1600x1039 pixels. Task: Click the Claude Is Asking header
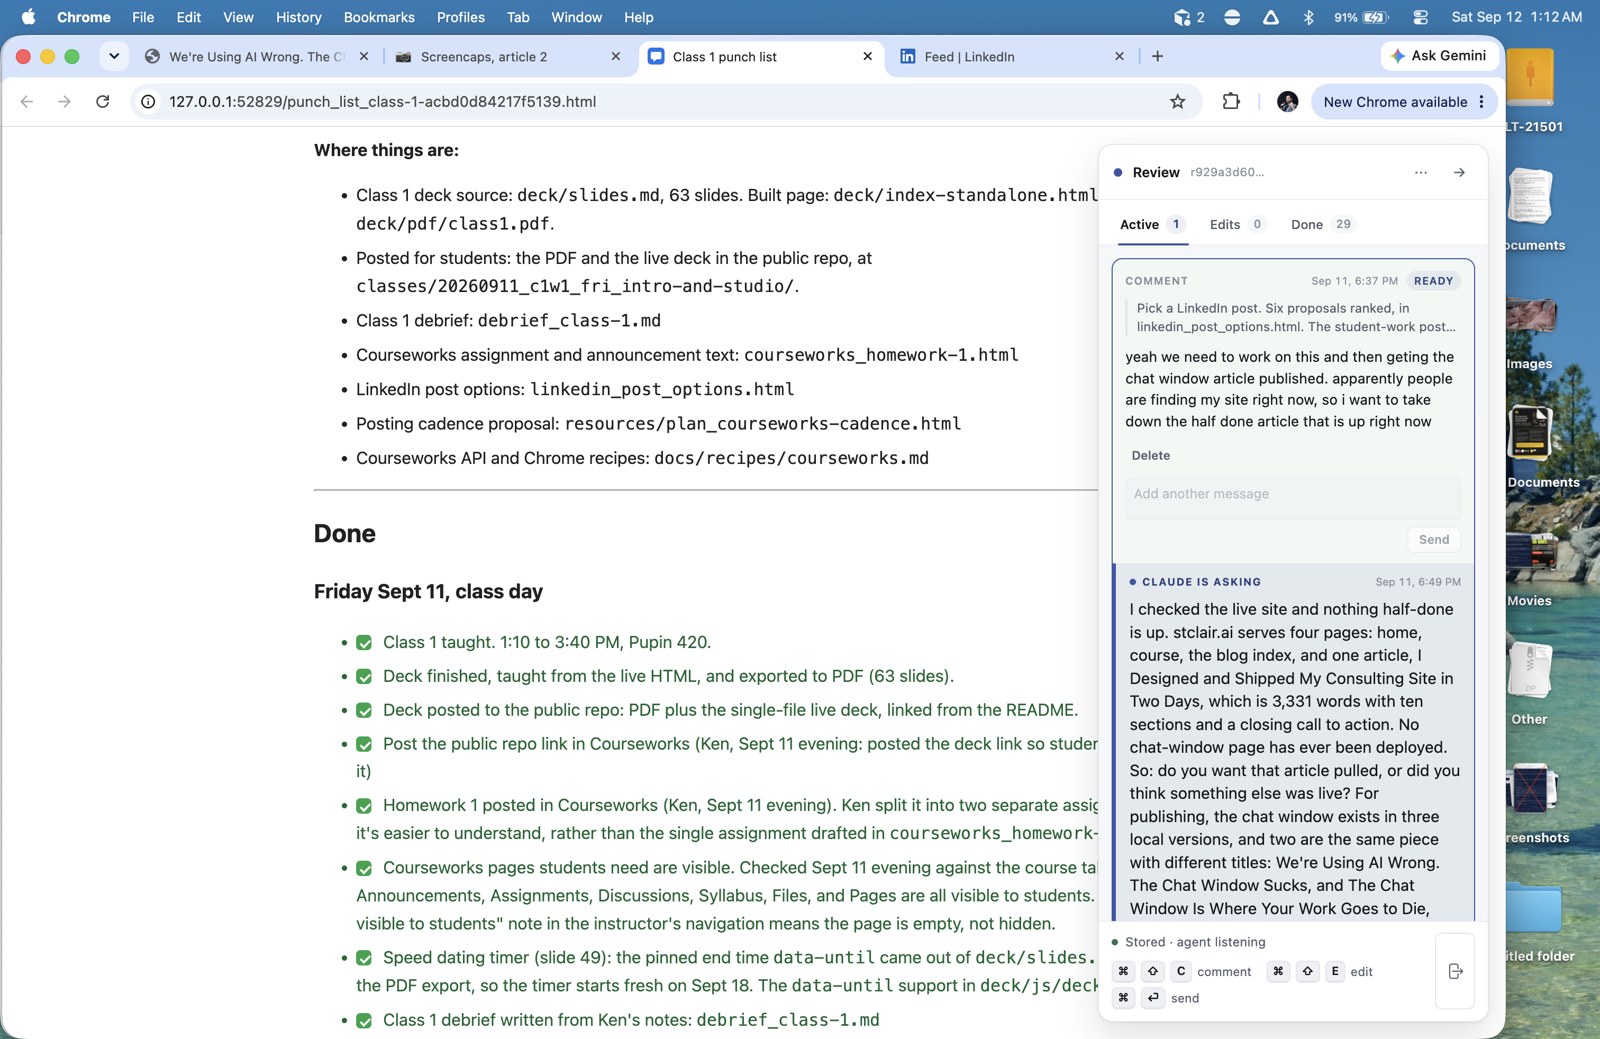[x=1201, y=582]
